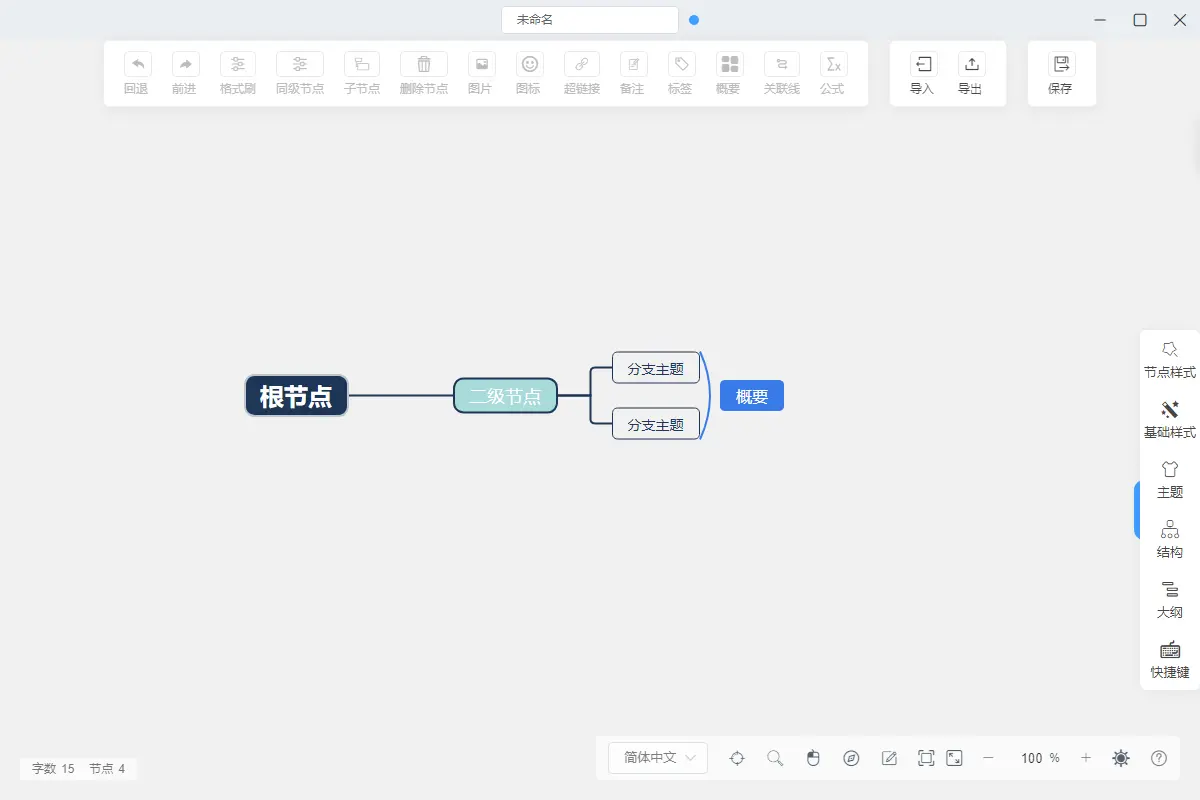Toggle read-only edit mode icon
Screen dimensions: 1200x800
pyautogui.click(x=889, y=758)
